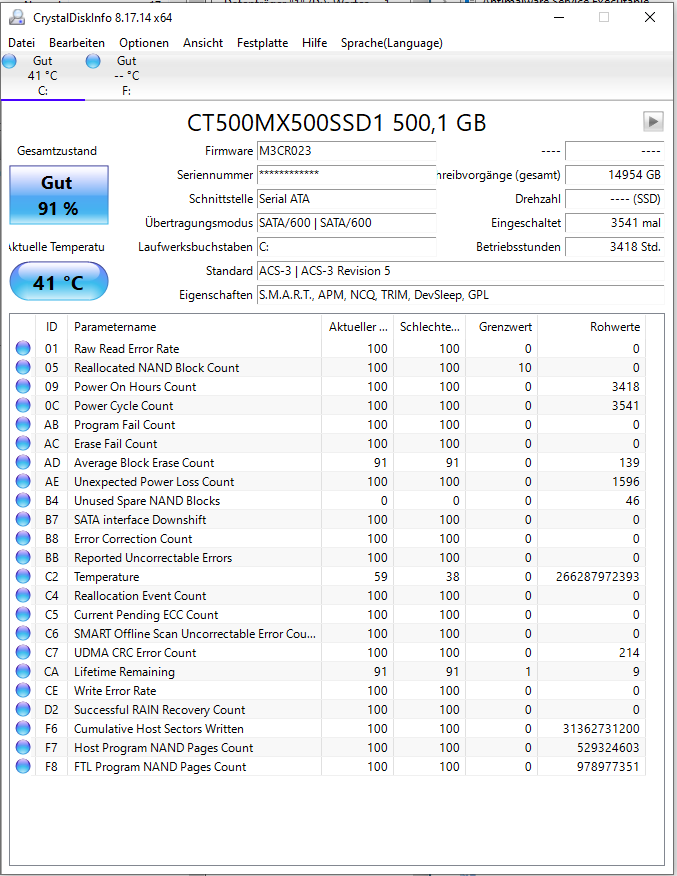Click the blue status orb for drive C:
The image size is (677, 876).
pos(9,61)
